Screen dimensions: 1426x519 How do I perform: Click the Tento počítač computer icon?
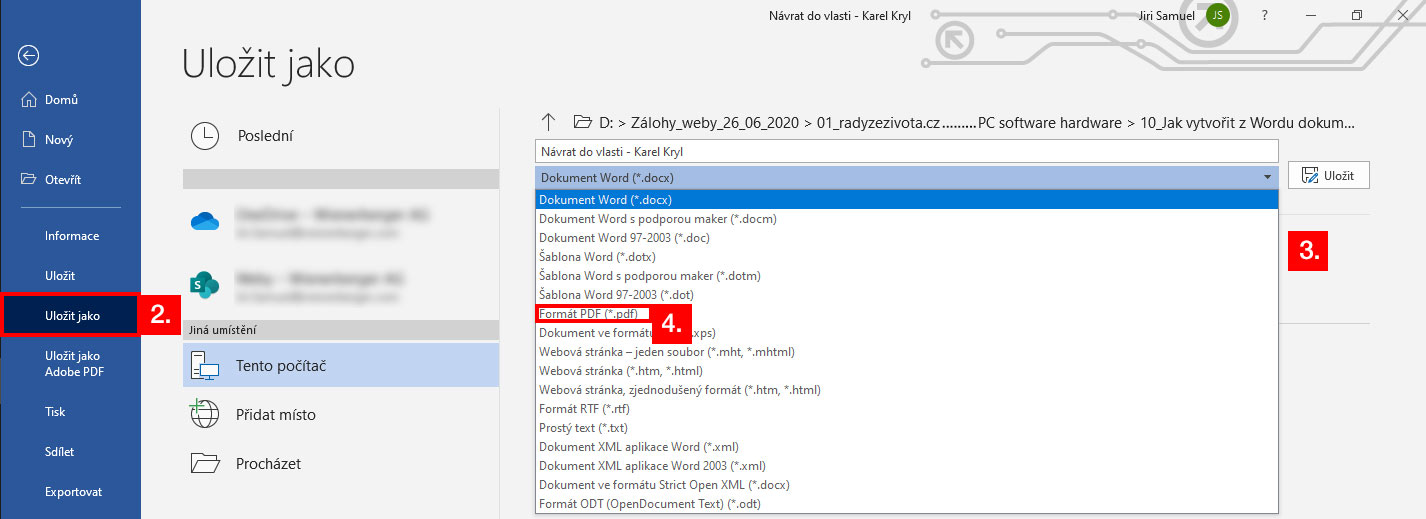pyautogui.click(x=205, y=366)
